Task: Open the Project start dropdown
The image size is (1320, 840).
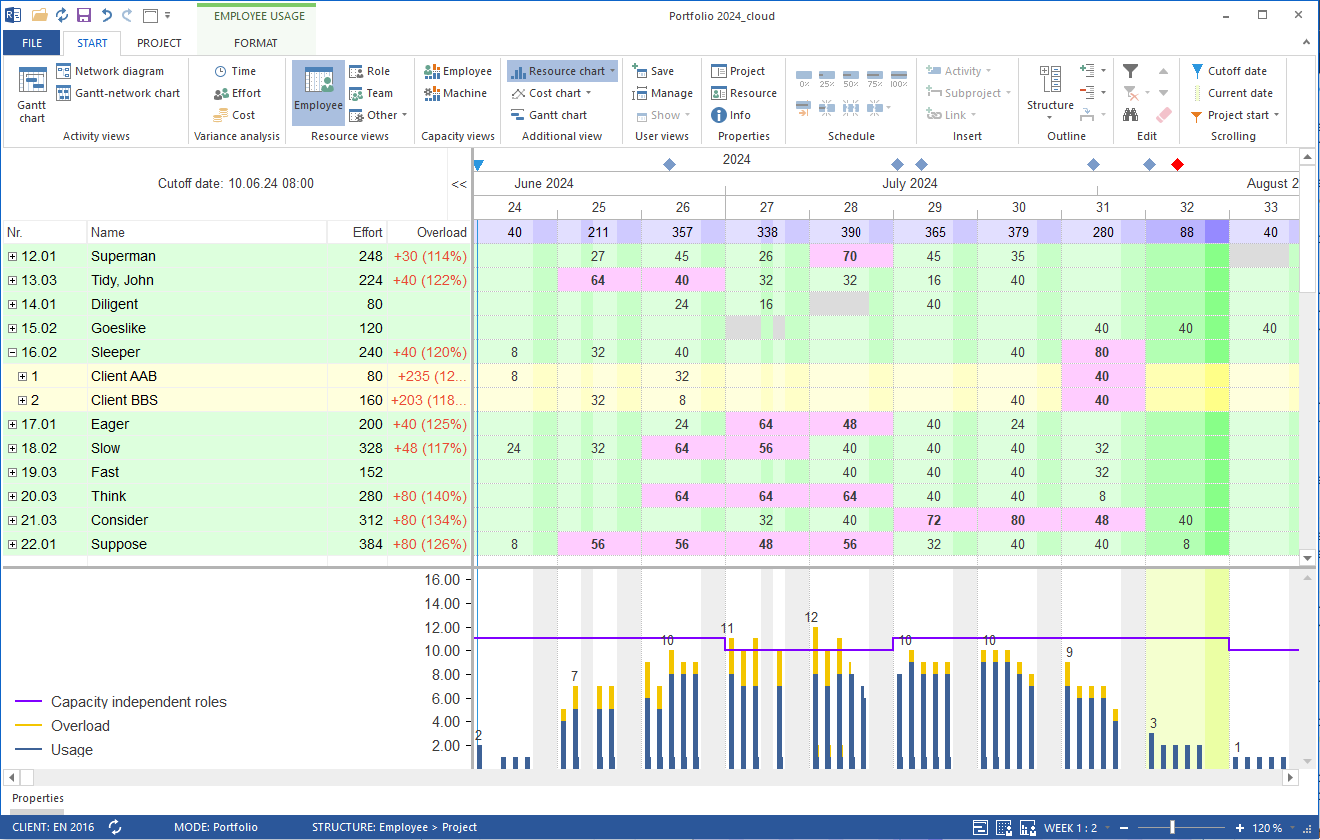Action: click(x=1236, y=115)
